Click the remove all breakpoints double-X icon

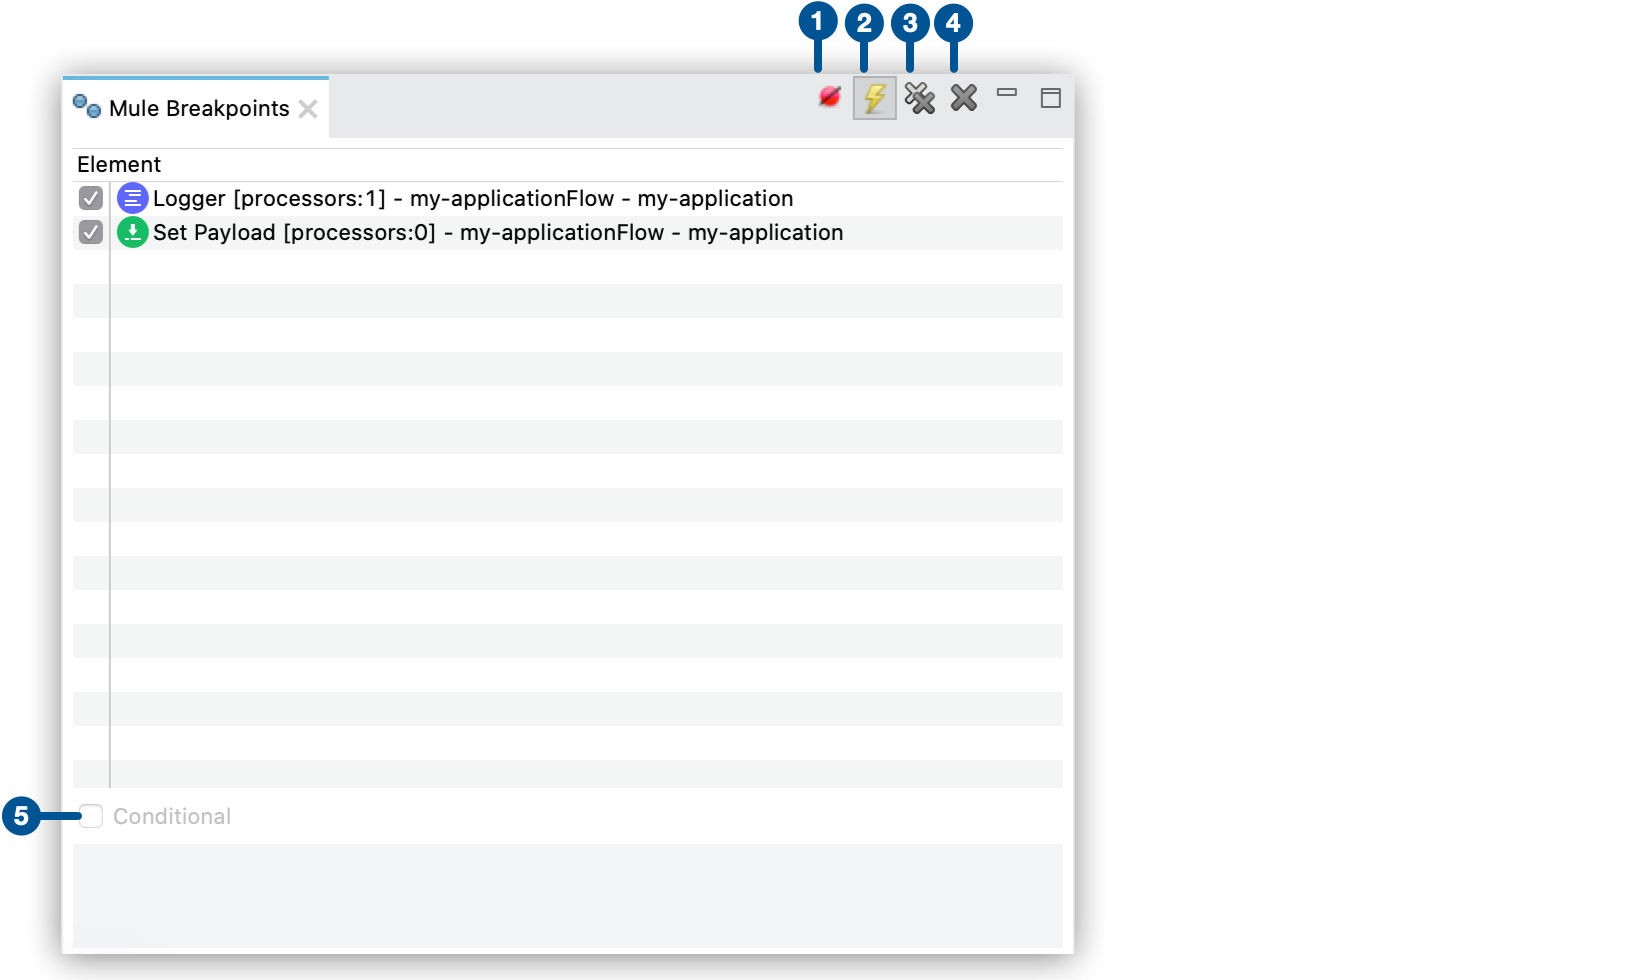pos(920,98)
